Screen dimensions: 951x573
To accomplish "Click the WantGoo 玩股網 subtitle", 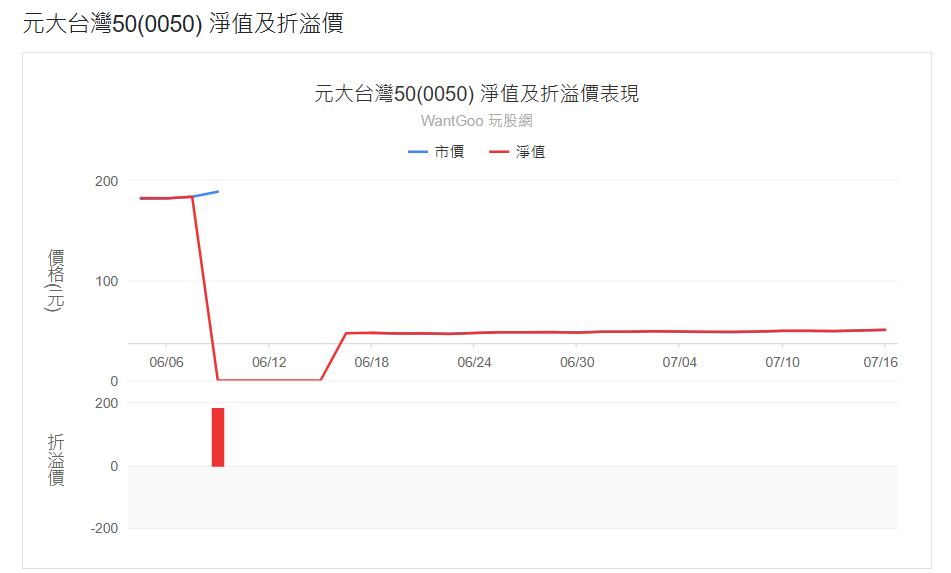I will click(477, 121).
